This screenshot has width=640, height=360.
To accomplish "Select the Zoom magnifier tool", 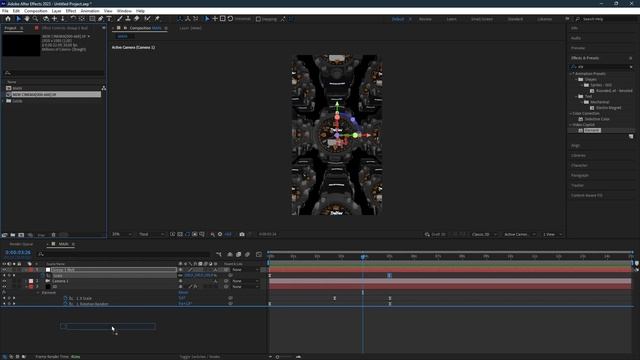I will click(36, 19).
